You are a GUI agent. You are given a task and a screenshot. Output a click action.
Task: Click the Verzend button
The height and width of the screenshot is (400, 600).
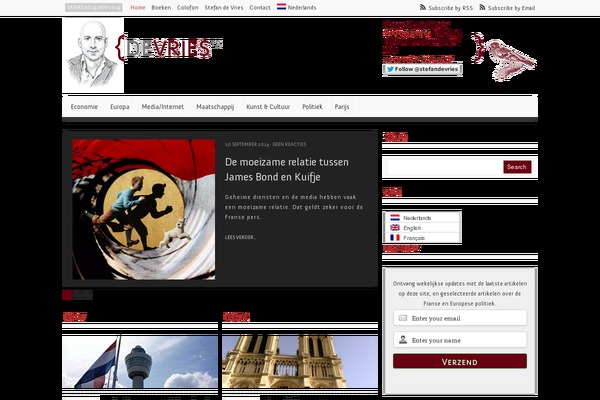(460, 361)
